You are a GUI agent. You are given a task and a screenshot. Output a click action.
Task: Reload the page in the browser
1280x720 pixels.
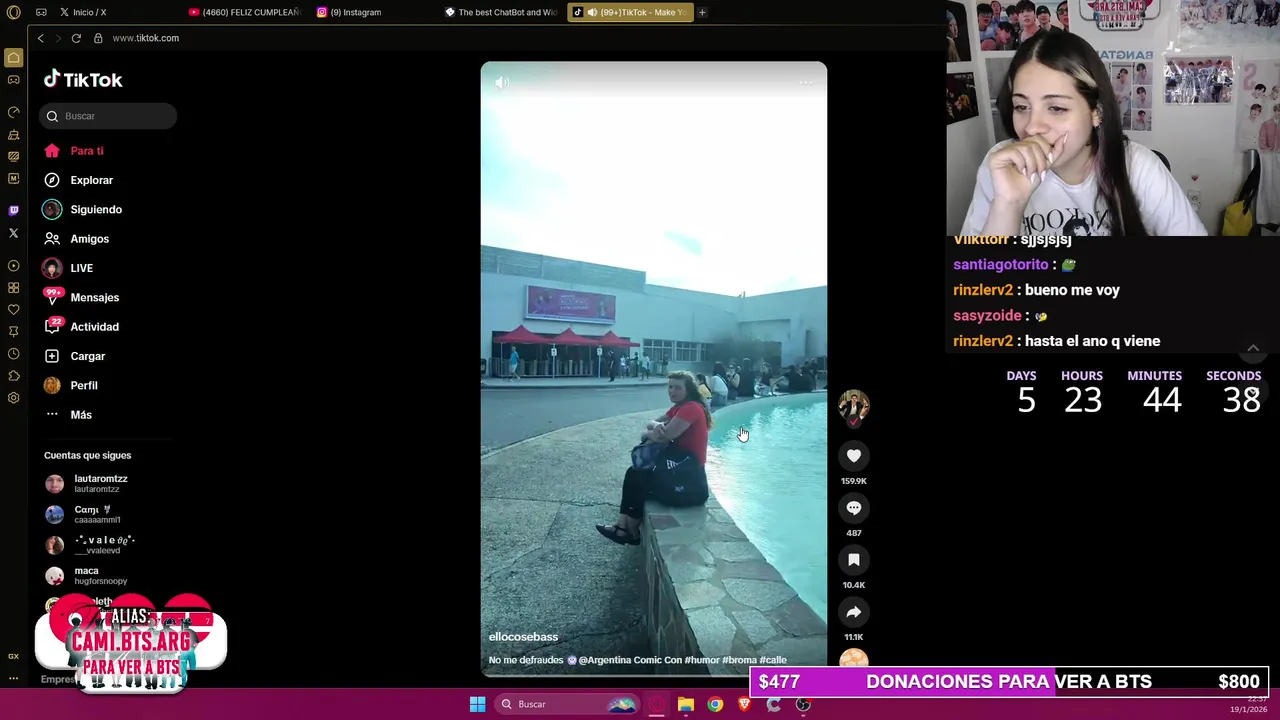(76, 38)
